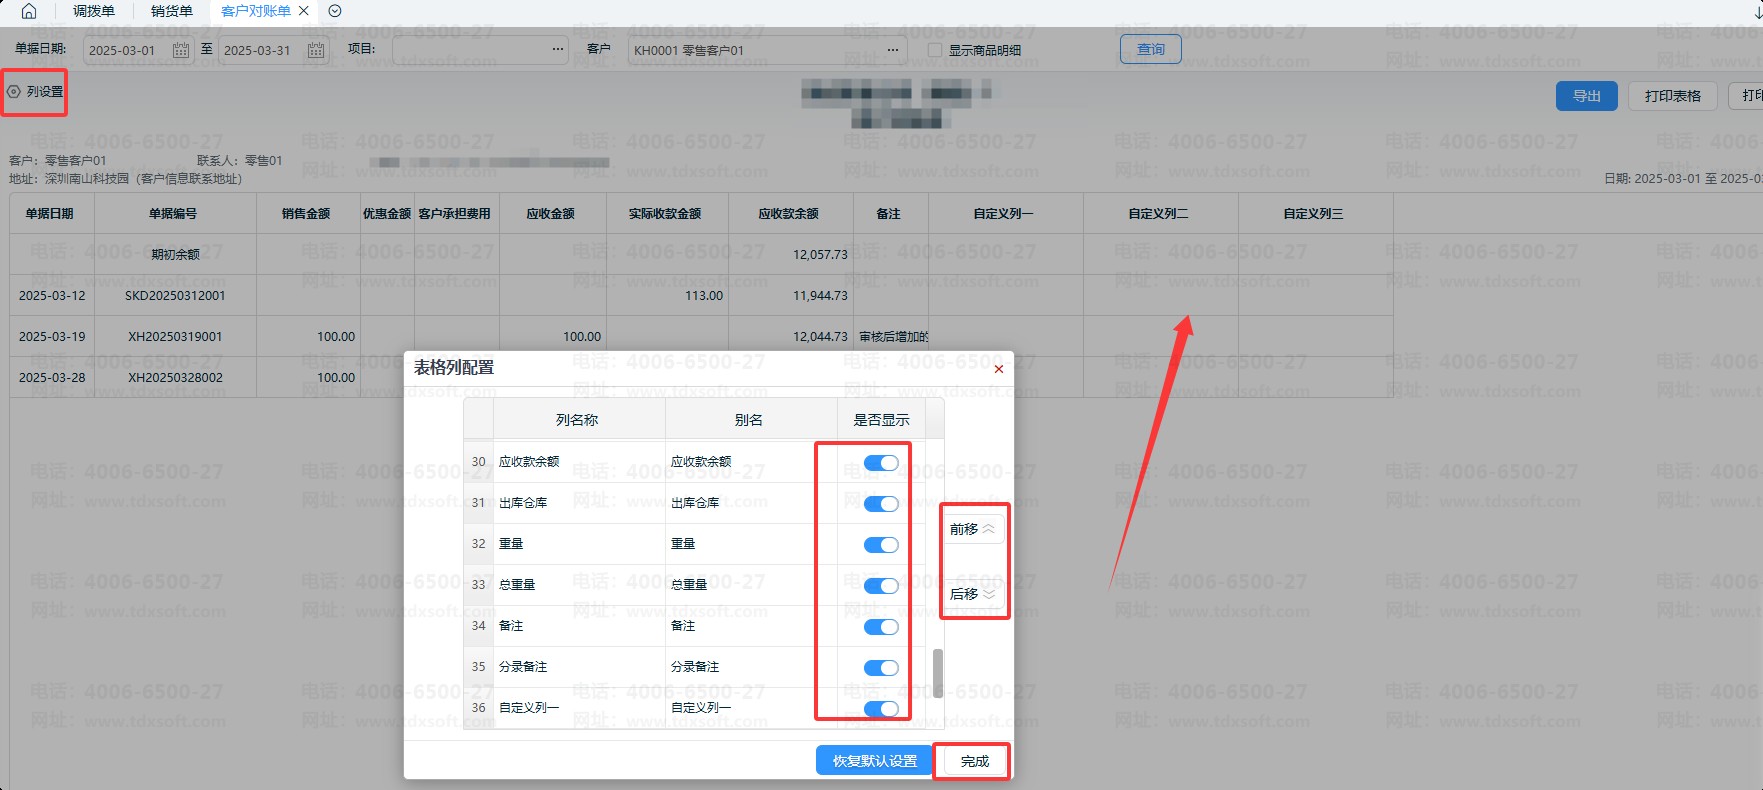Toggle display switch for 应收款余额 row

881,463
